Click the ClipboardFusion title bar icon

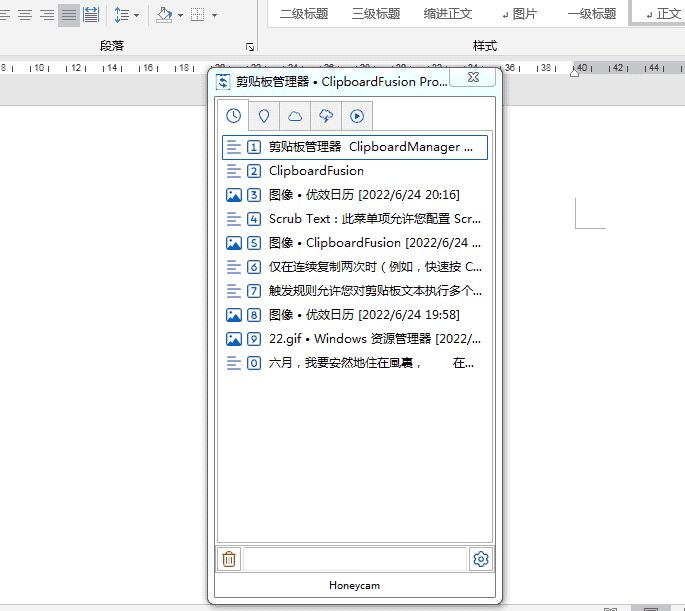coord(223,82)
